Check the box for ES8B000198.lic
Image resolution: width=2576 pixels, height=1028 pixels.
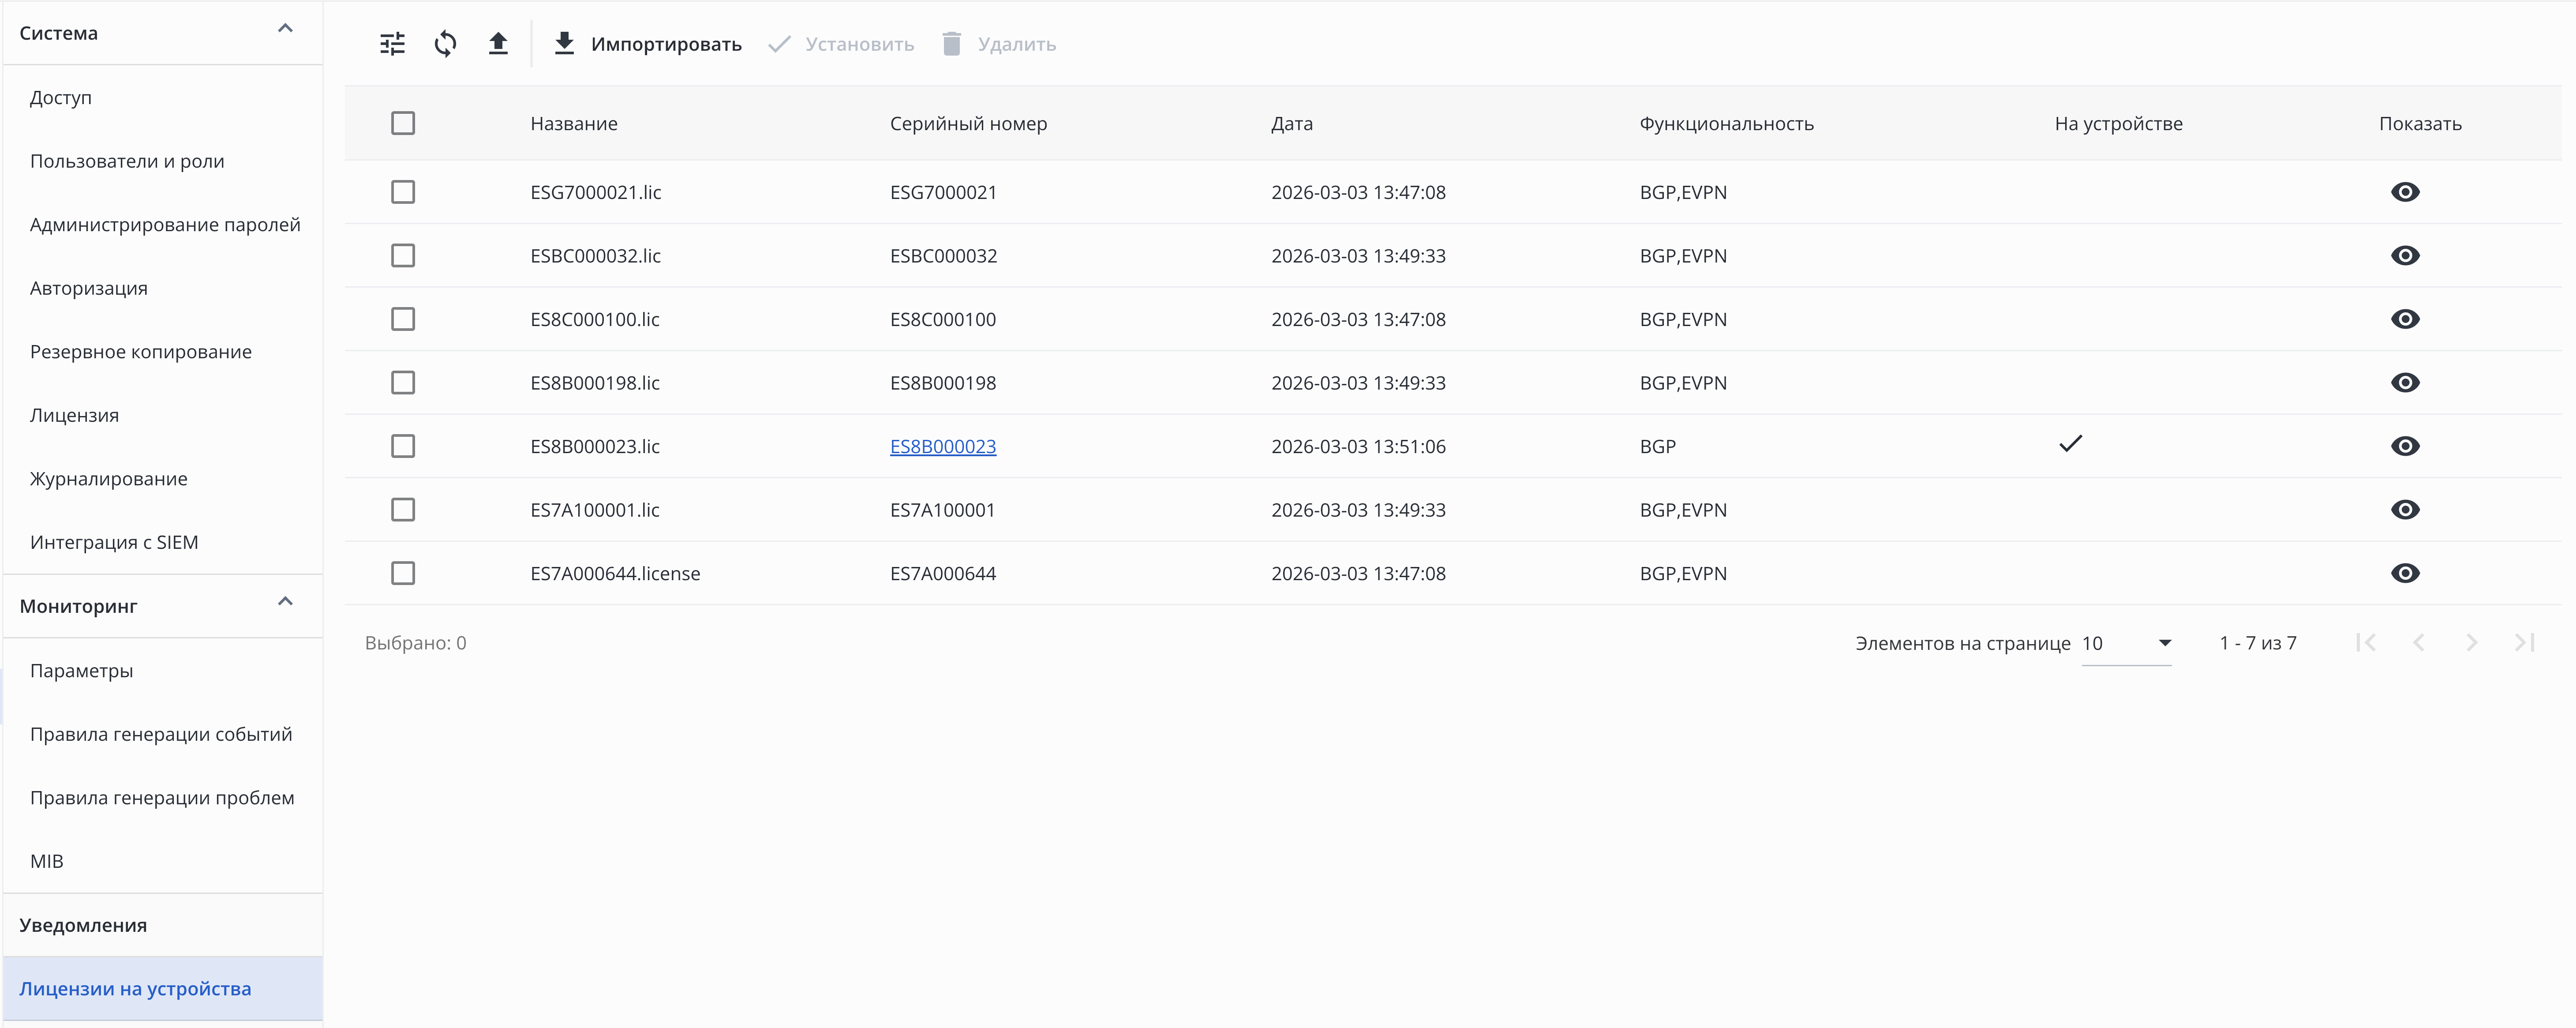tap(403, 383)
